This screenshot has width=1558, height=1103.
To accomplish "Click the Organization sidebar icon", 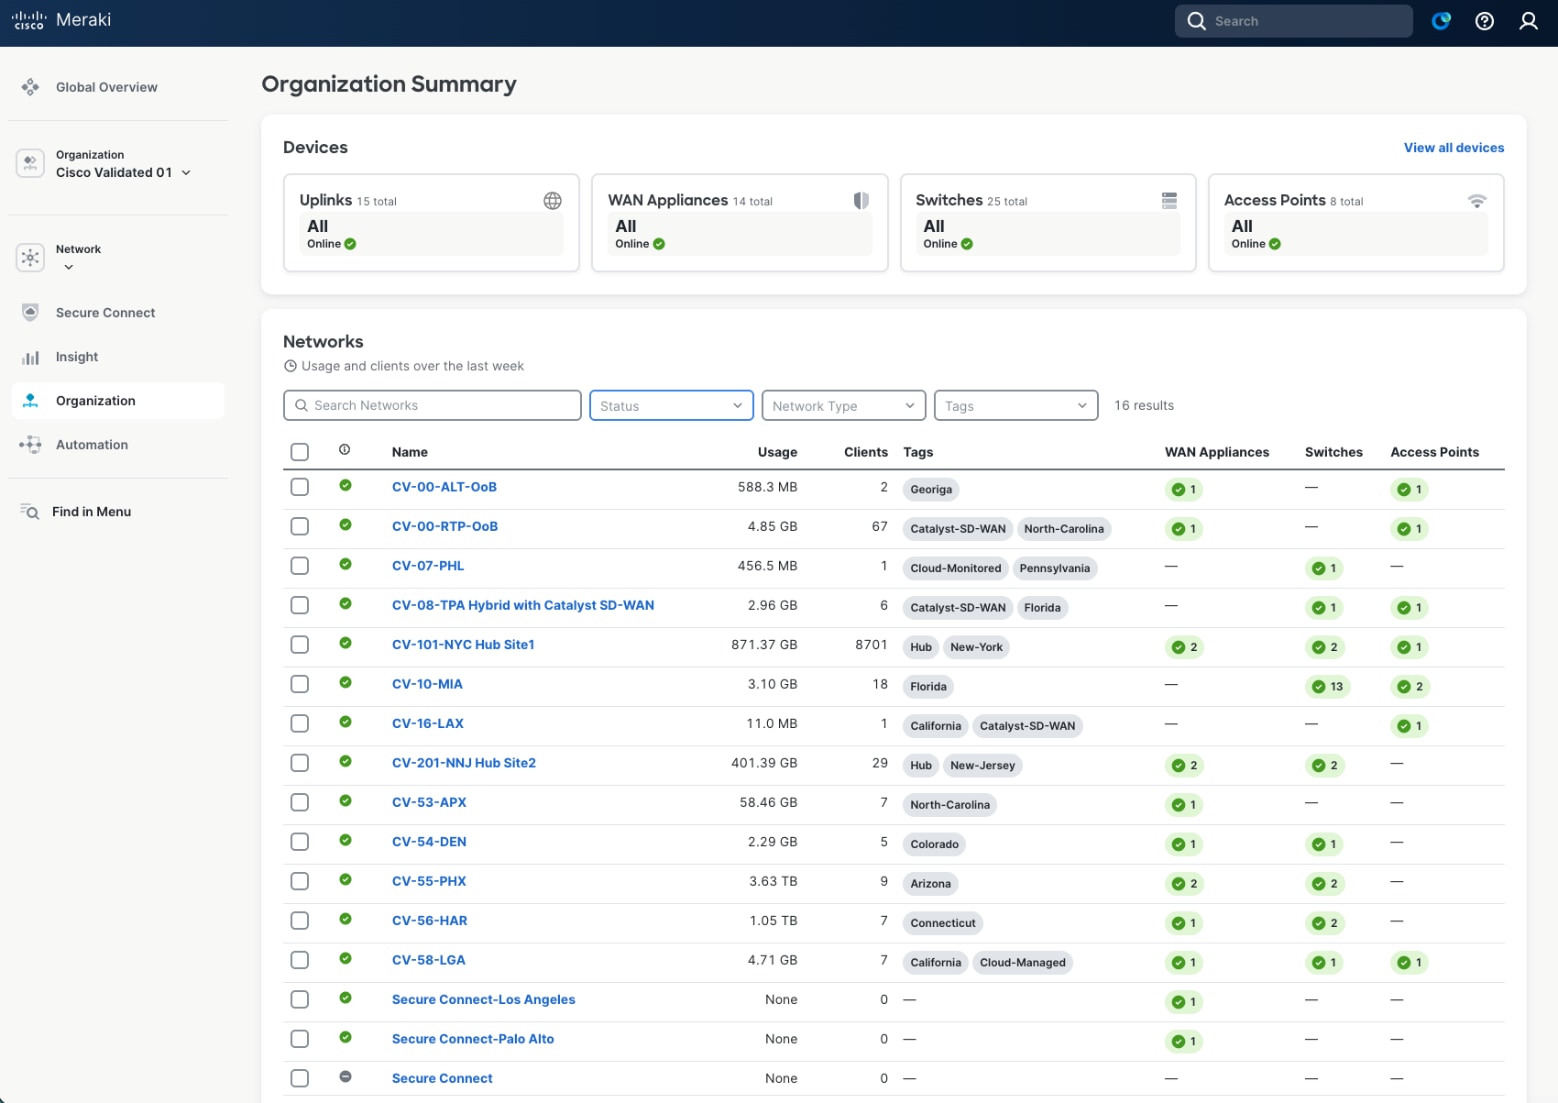I will tap(30, 401).
